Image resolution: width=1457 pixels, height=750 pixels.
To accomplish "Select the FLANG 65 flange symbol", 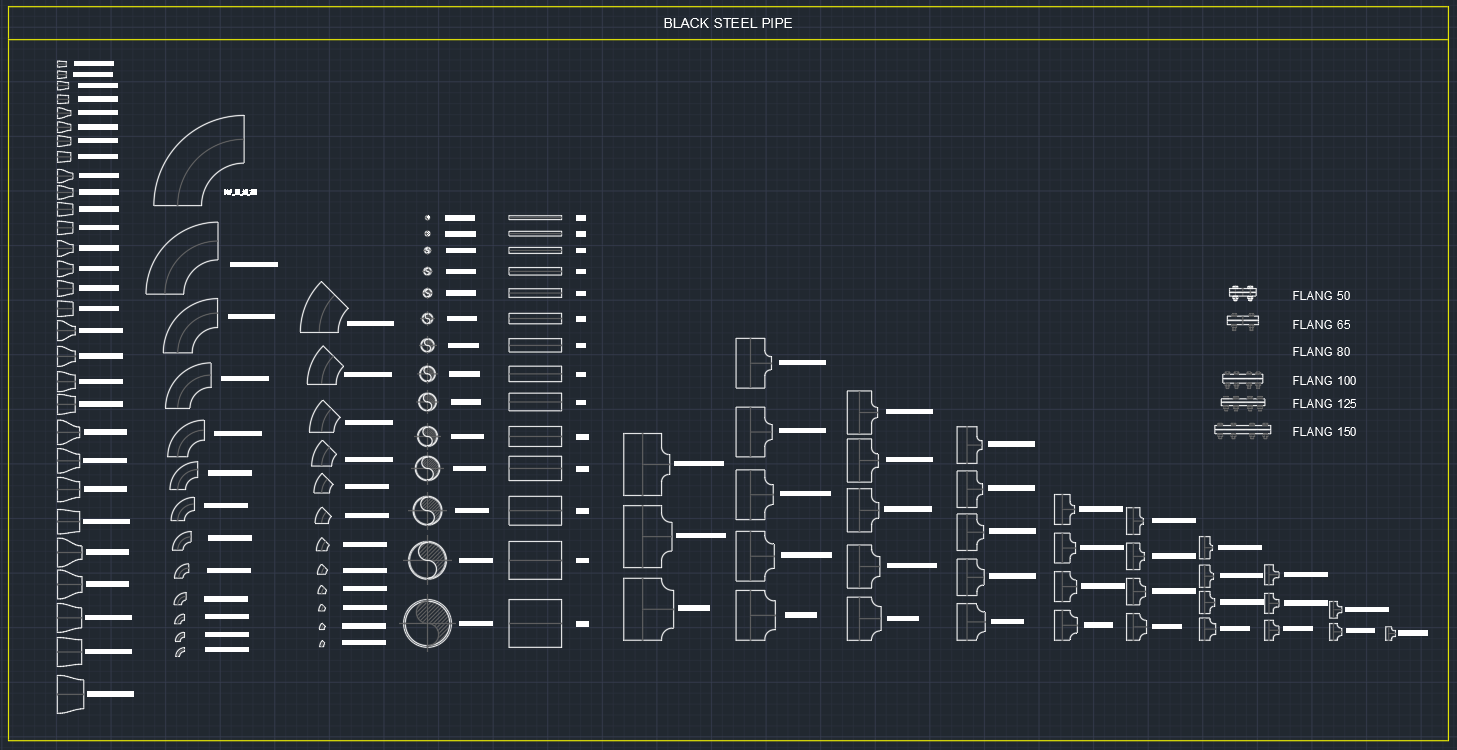I will 1243,322.
